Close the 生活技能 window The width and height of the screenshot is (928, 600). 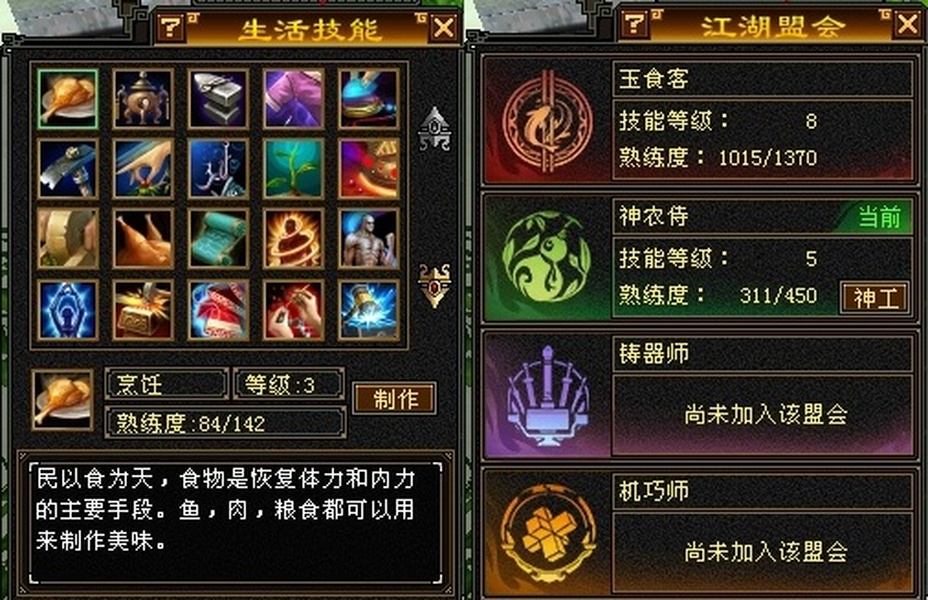point(444,27)
